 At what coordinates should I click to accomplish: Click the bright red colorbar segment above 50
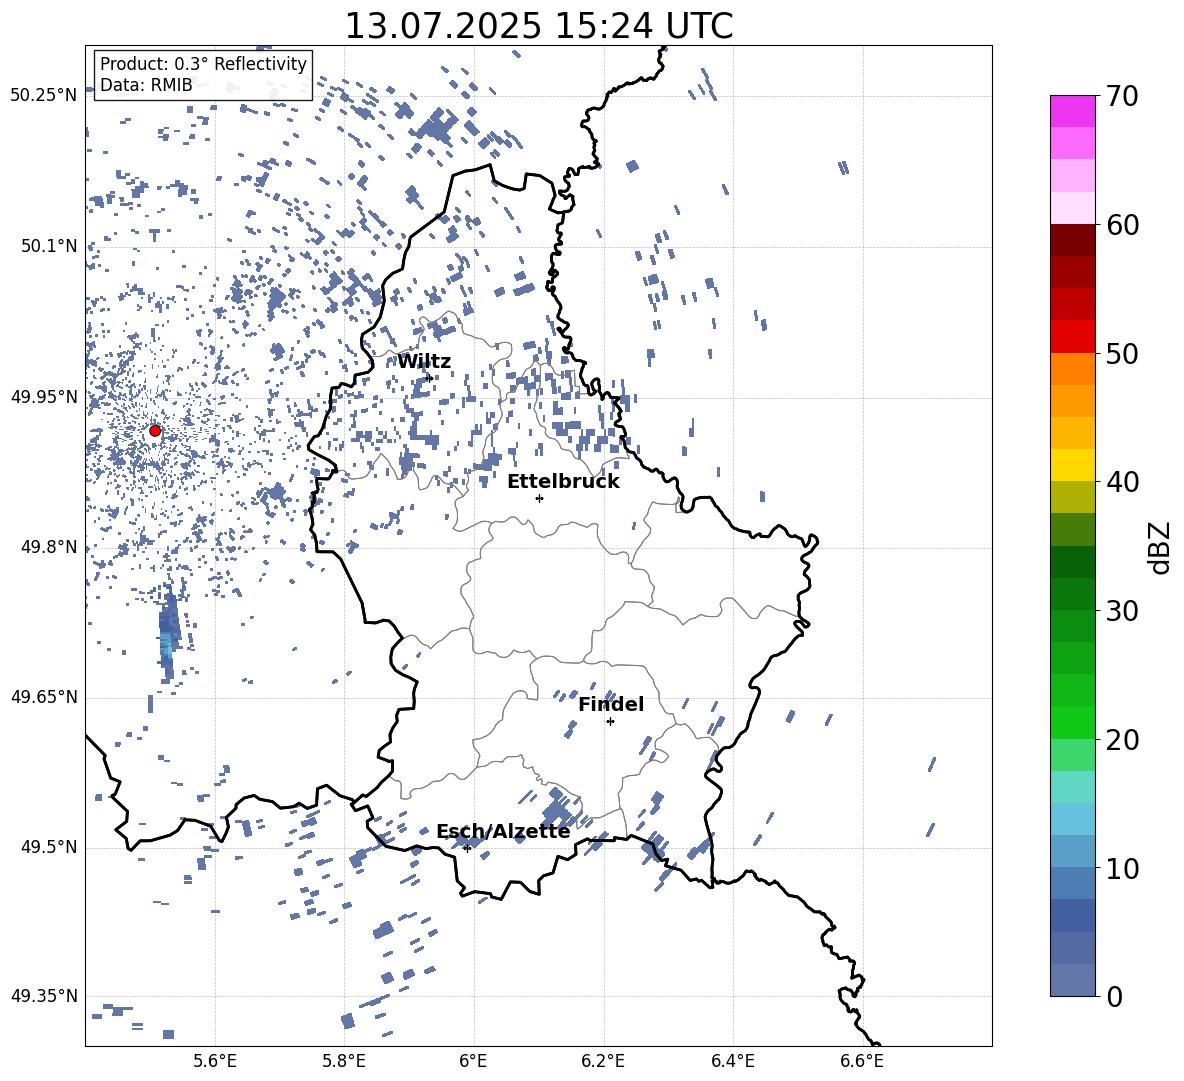click(x=1073, y=337)
